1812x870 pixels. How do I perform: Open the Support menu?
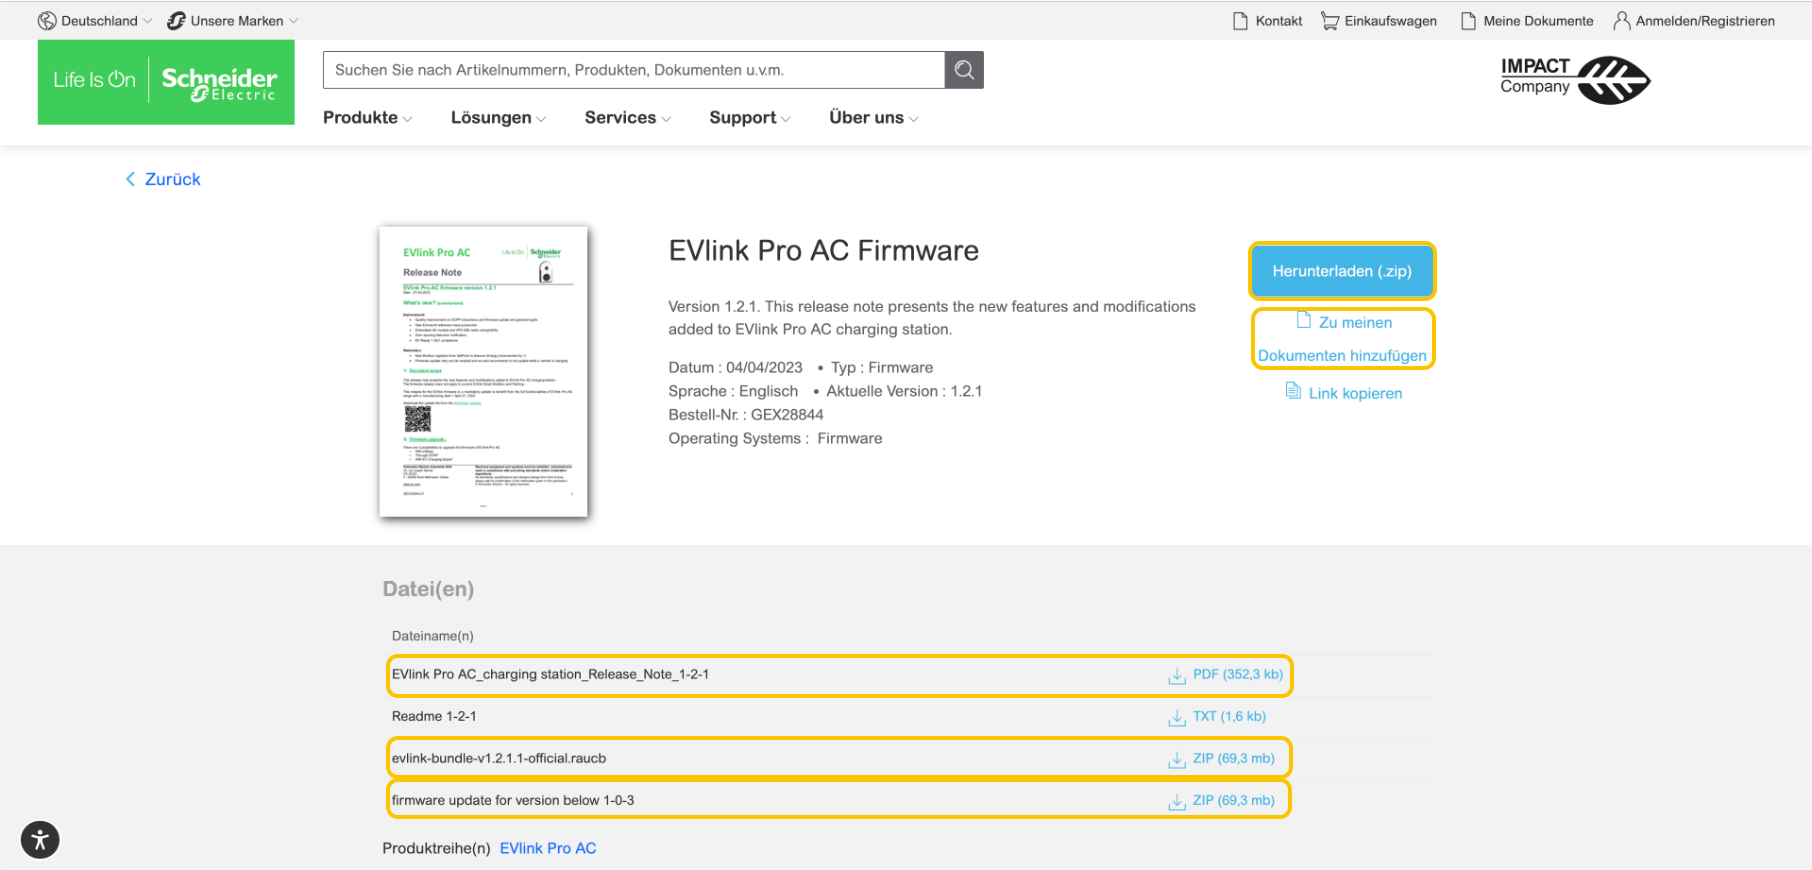pos(750,118)
